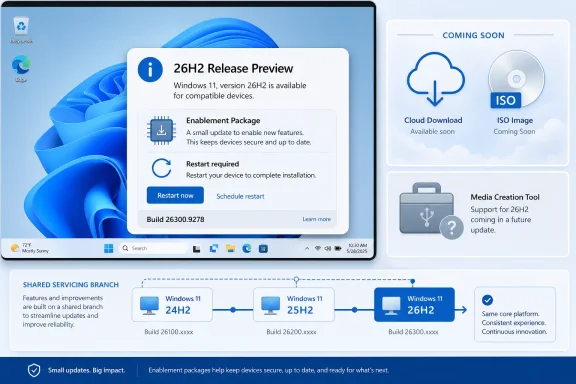Click the SHARED SERVICING BRANCH heading
This screenshot has height=384, width=576.
tap(71, 284)
